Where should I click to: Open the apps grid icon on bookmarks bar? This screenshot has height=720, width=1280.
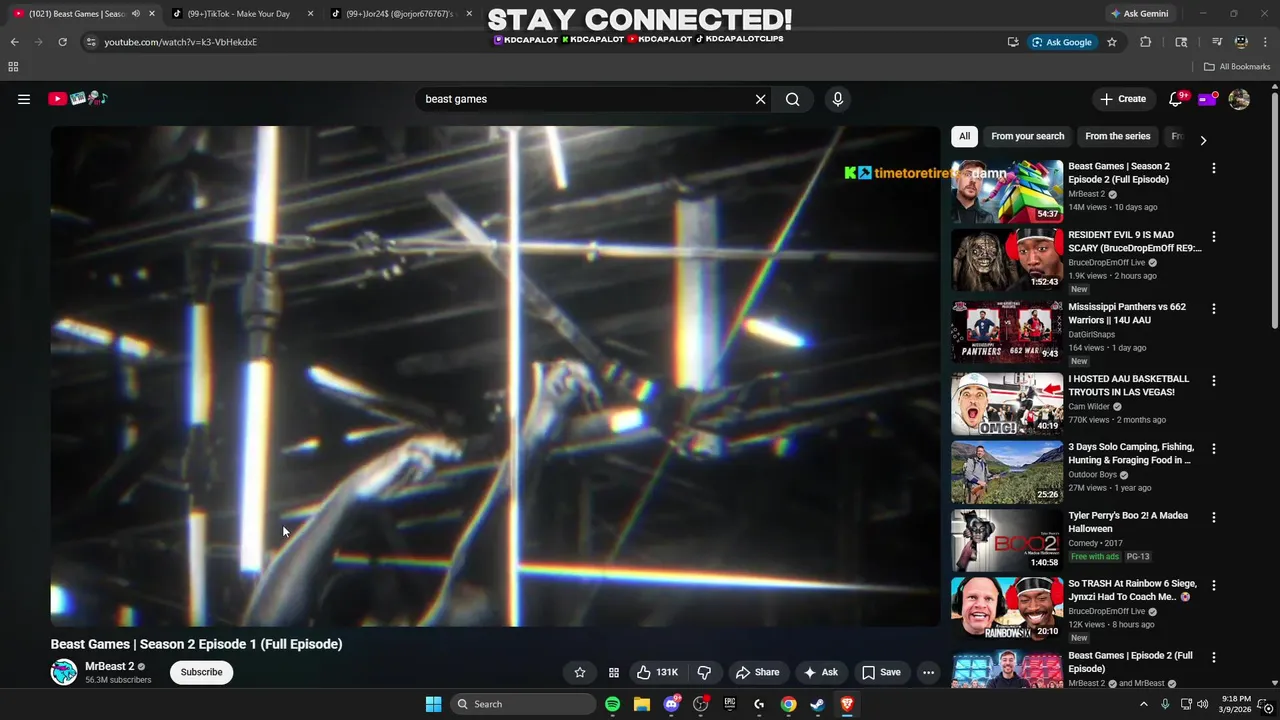[13, 67]
